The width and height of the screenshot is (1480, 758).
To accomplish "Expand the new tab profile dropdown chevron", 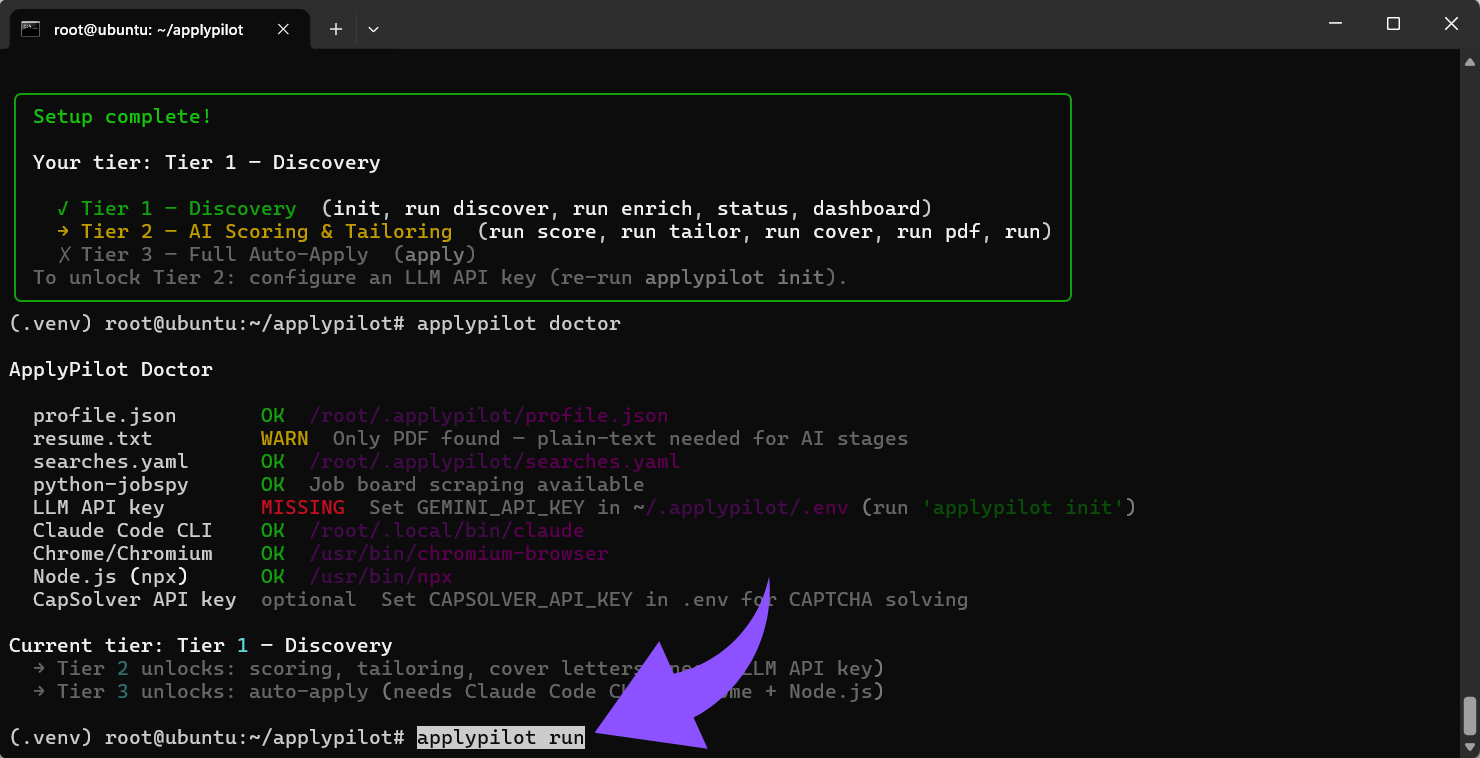I will tap(373, 29).
